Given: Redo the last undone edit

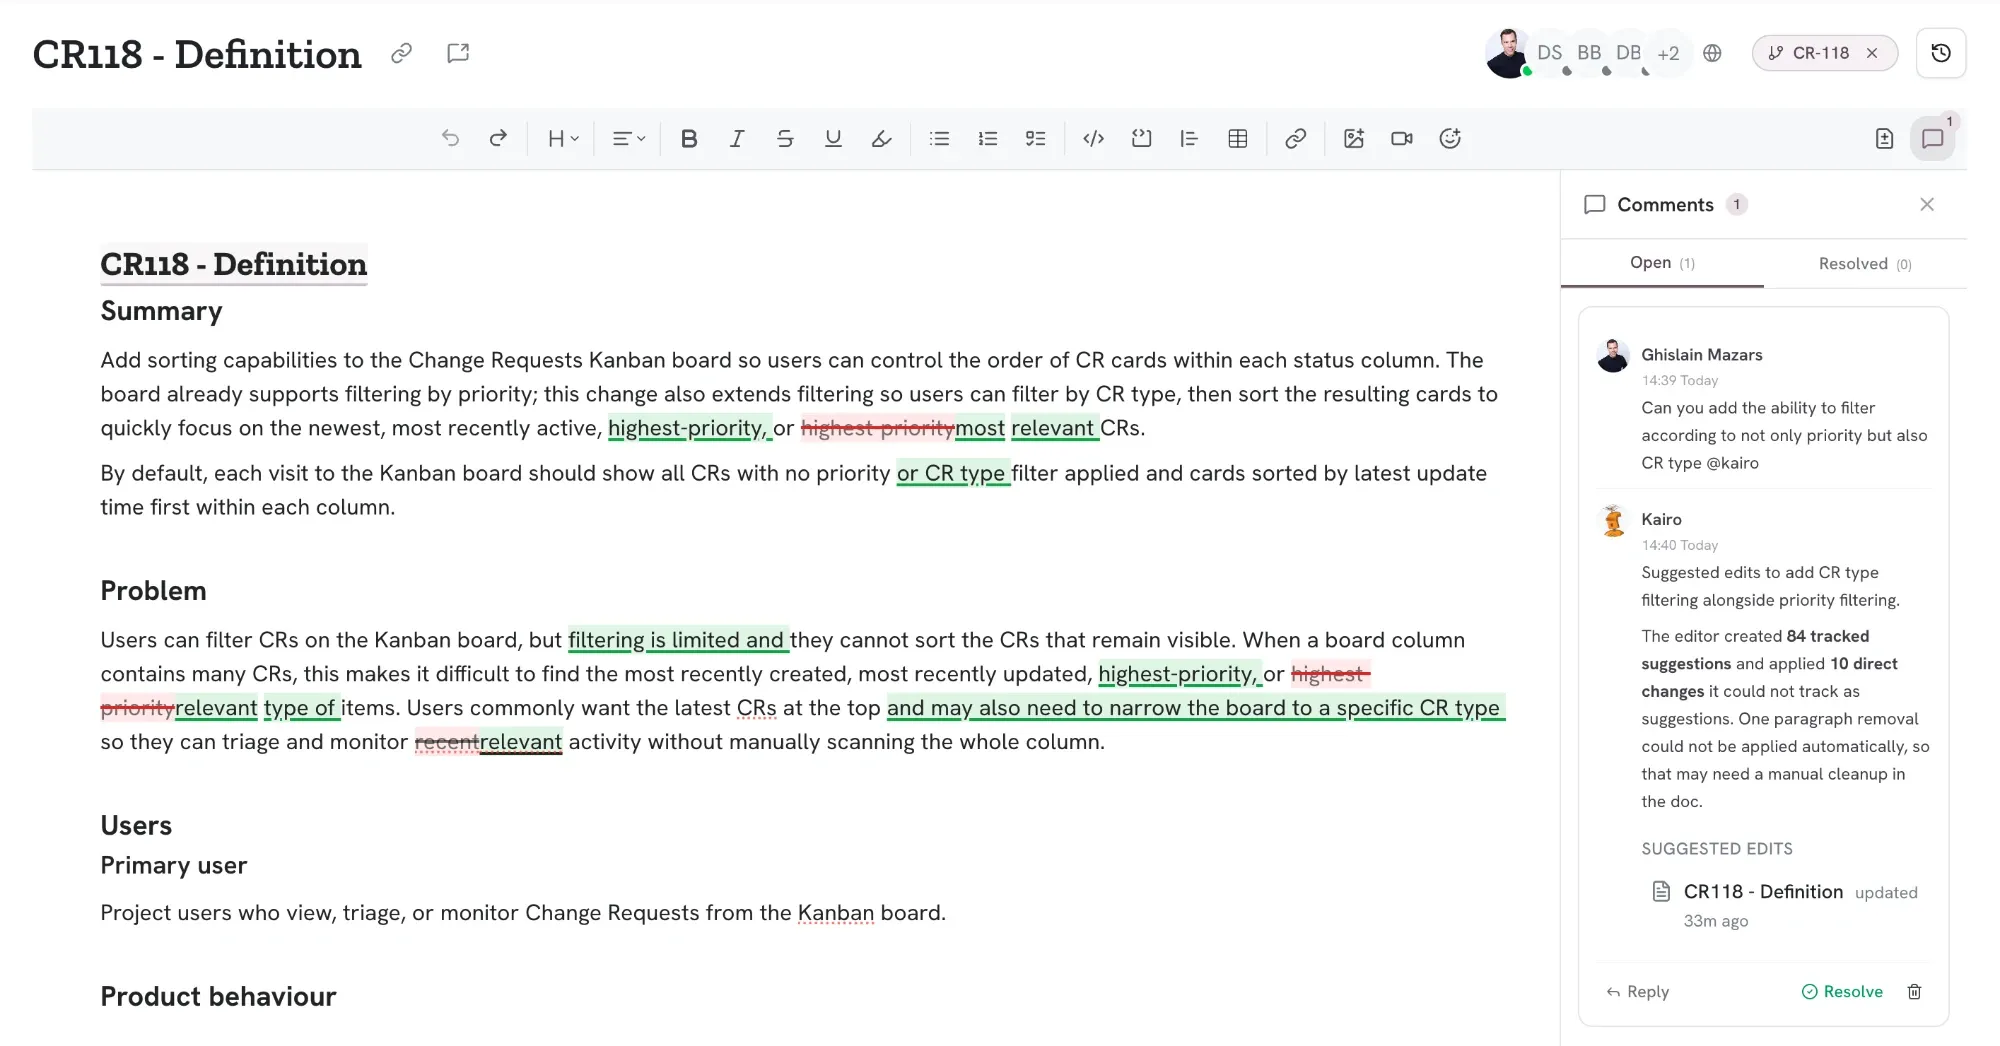Looking at the screenshot, I should coord(498,139).
